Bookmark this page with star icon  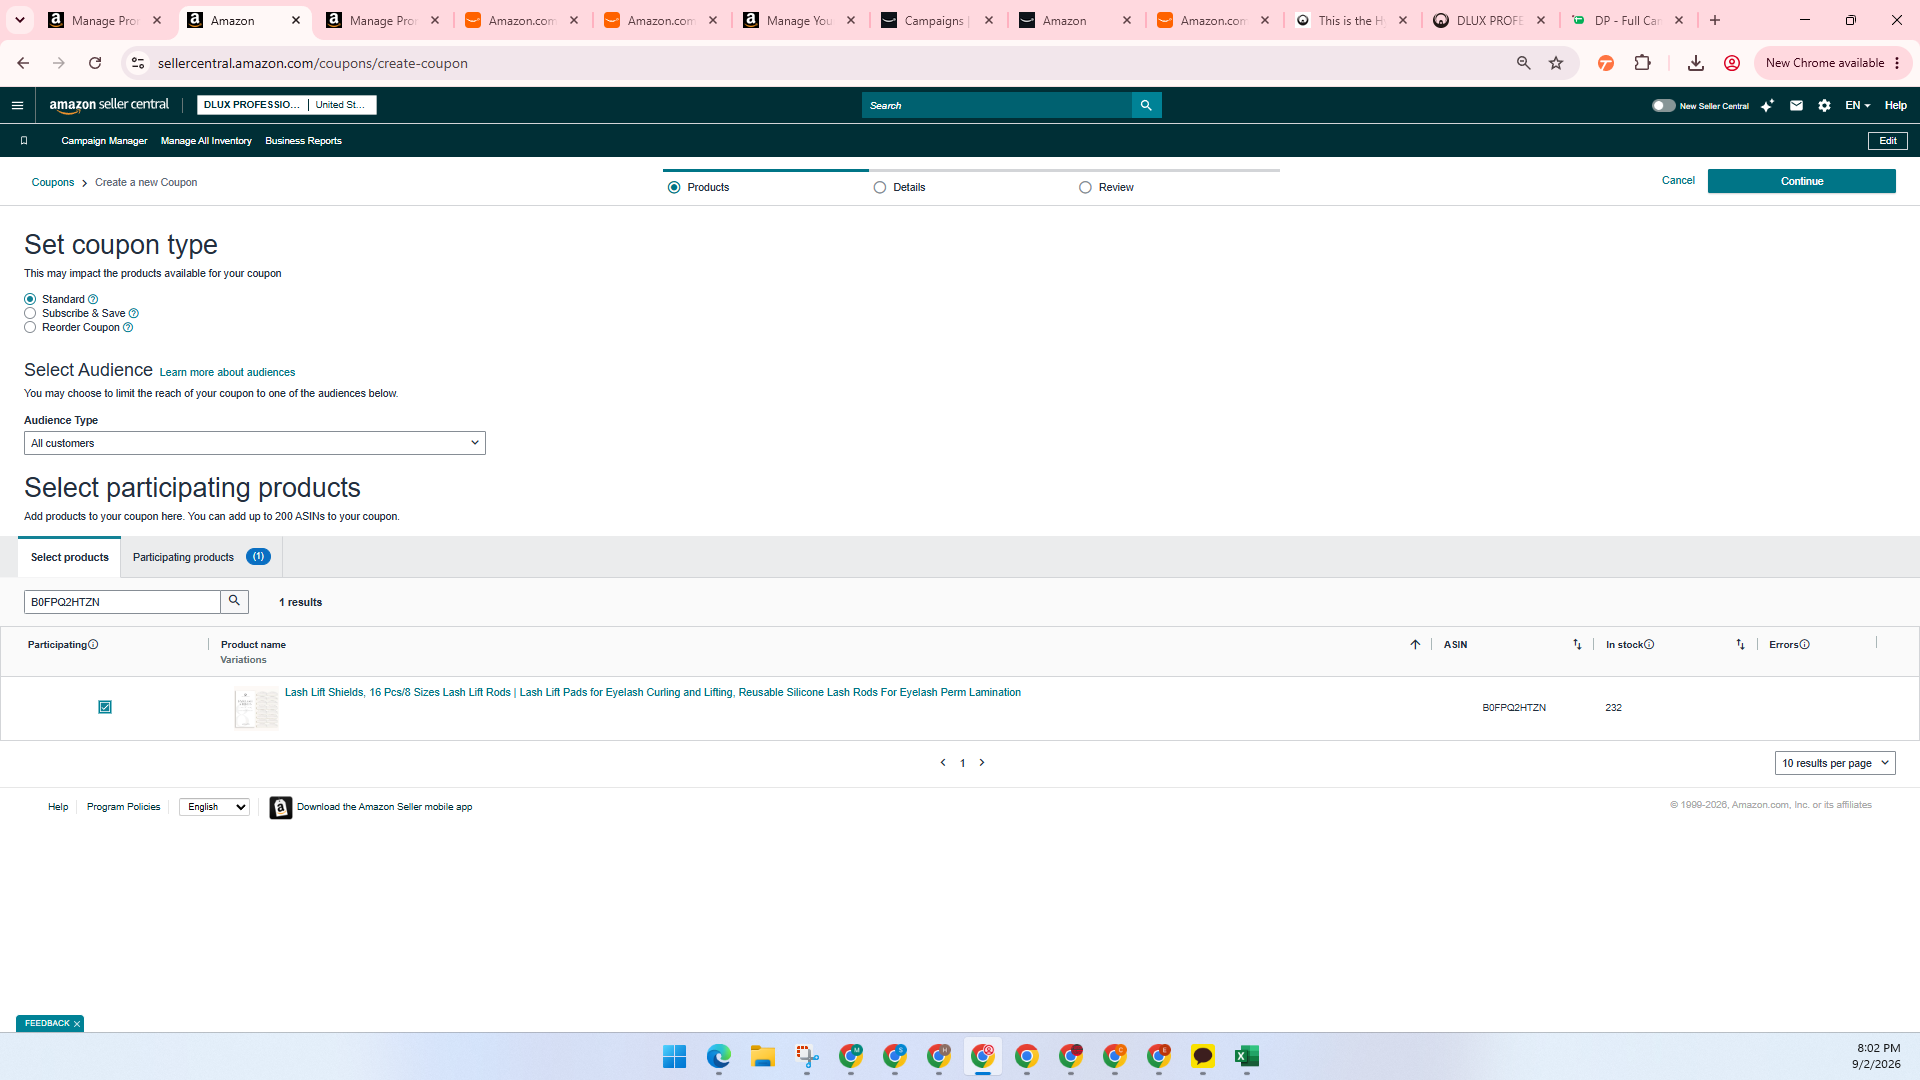1556,63
